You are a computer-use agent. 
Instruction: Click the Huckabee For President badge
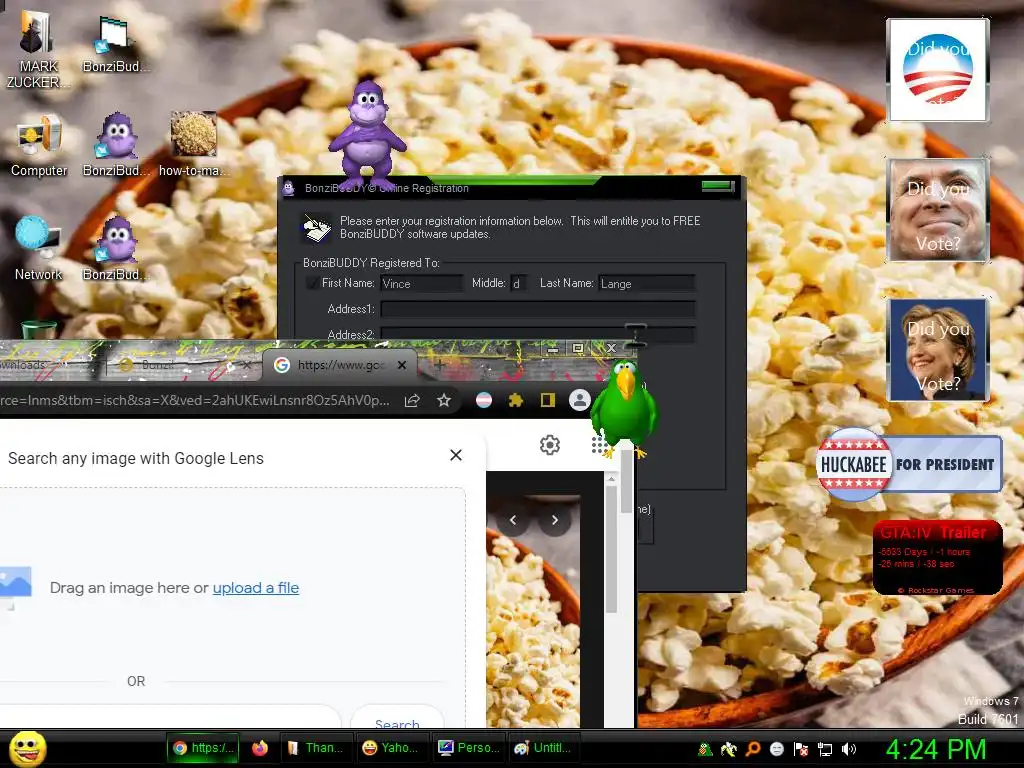pyautogui.click(x=909, y=464)
